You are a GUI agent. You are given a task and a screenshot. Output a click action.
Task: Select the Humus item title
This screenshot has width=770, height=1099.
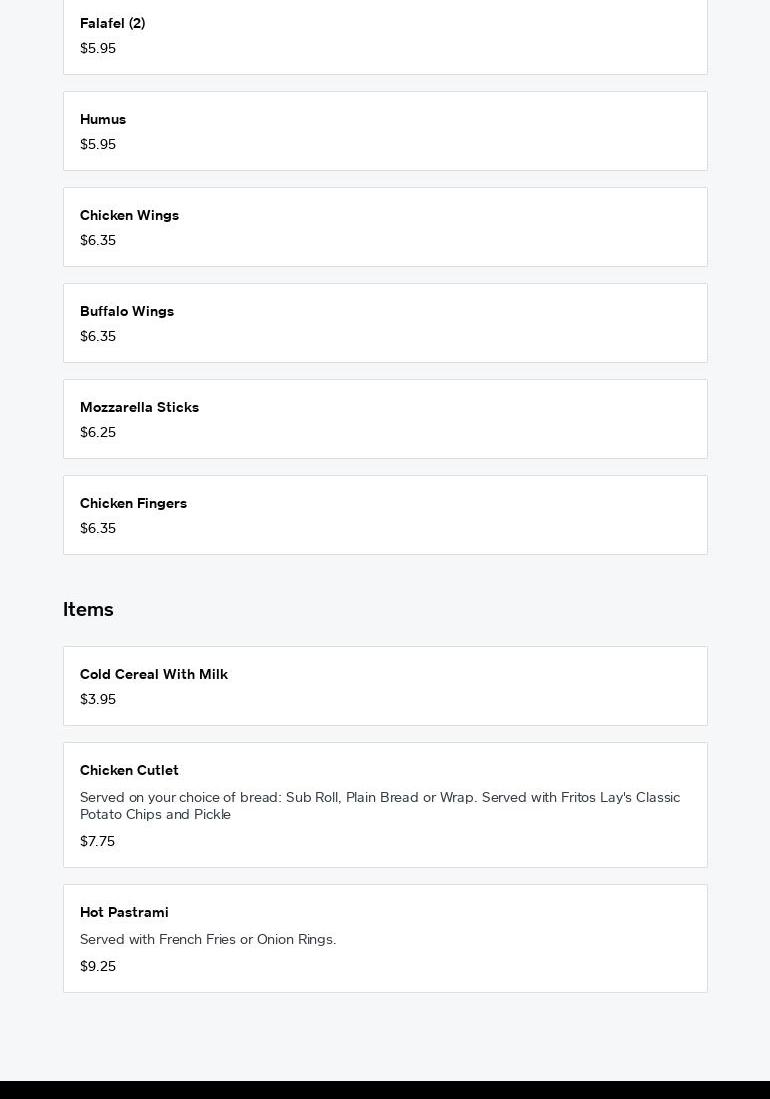pyautogui.click(x=103, y=119)
